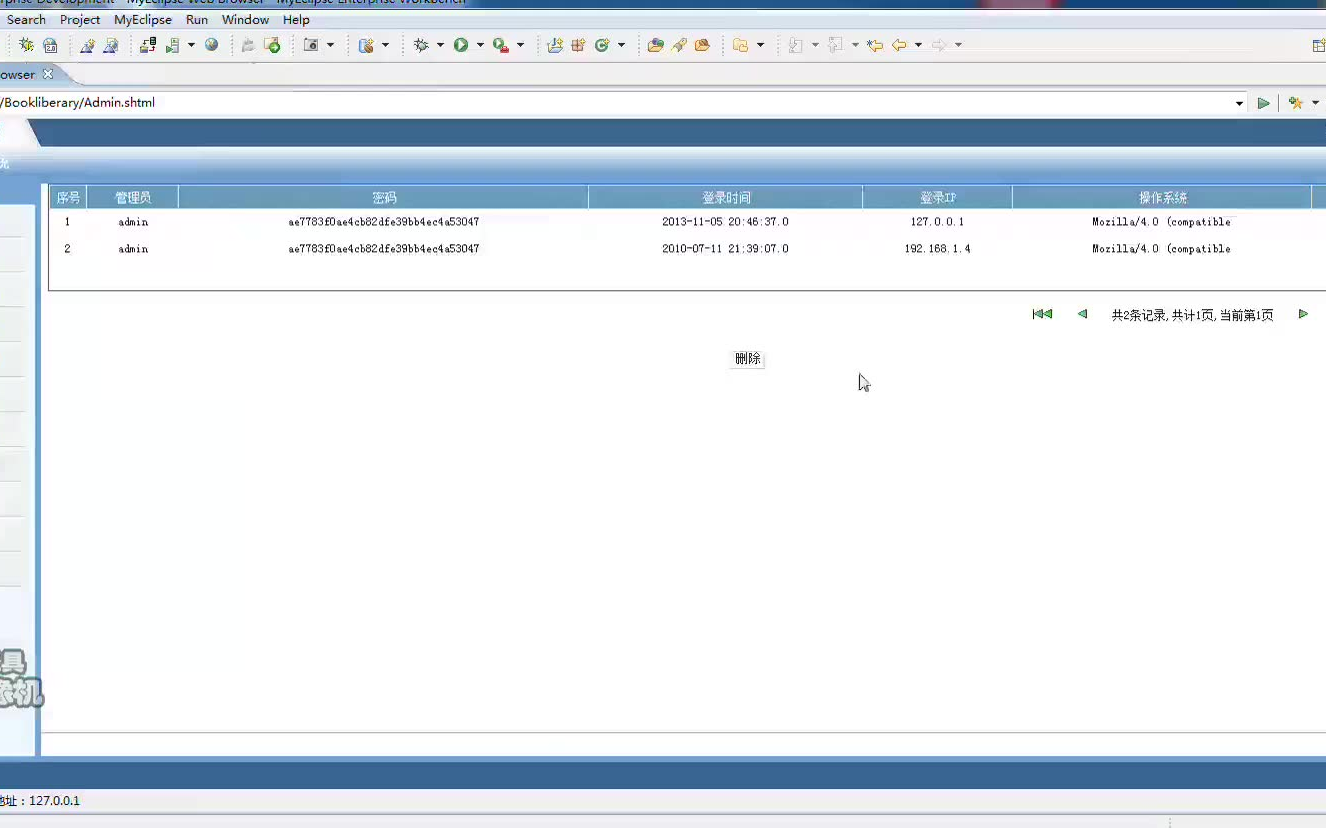1326x828 pixels.
Task: Click the database tool toolbar icon
Action: 366,45
